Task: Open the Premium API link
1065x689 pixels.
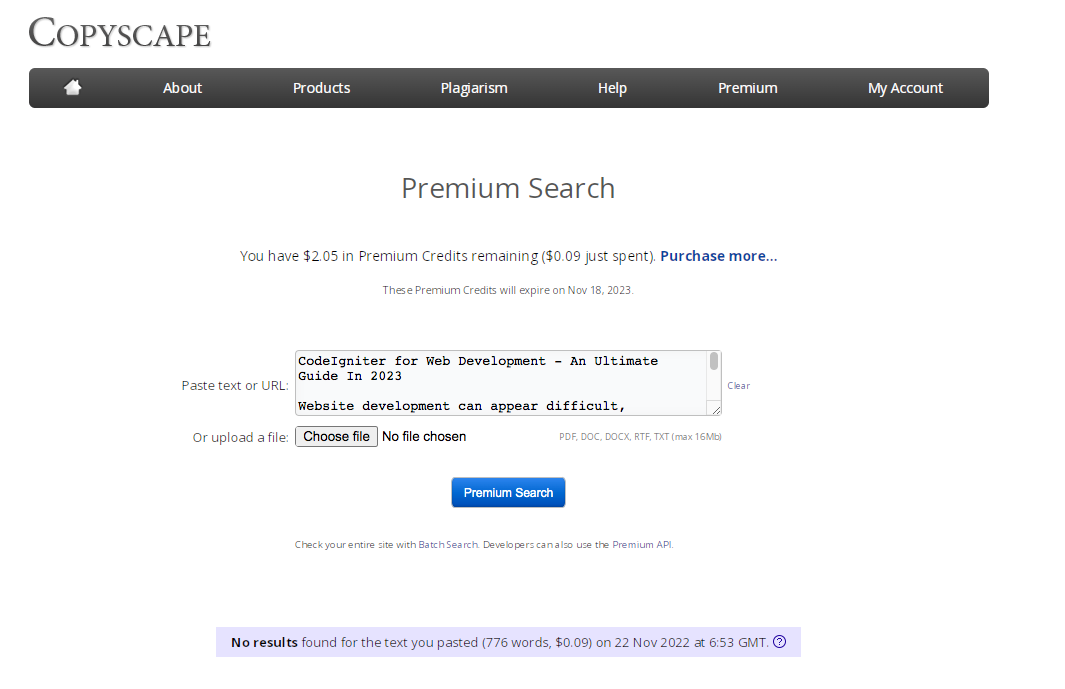Action: pos(642,544)
